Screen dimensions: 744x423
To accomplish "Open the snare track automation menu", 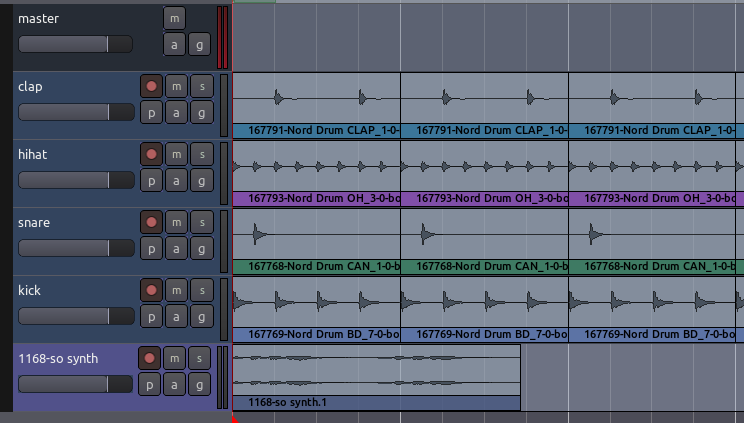I will point(177,249).
